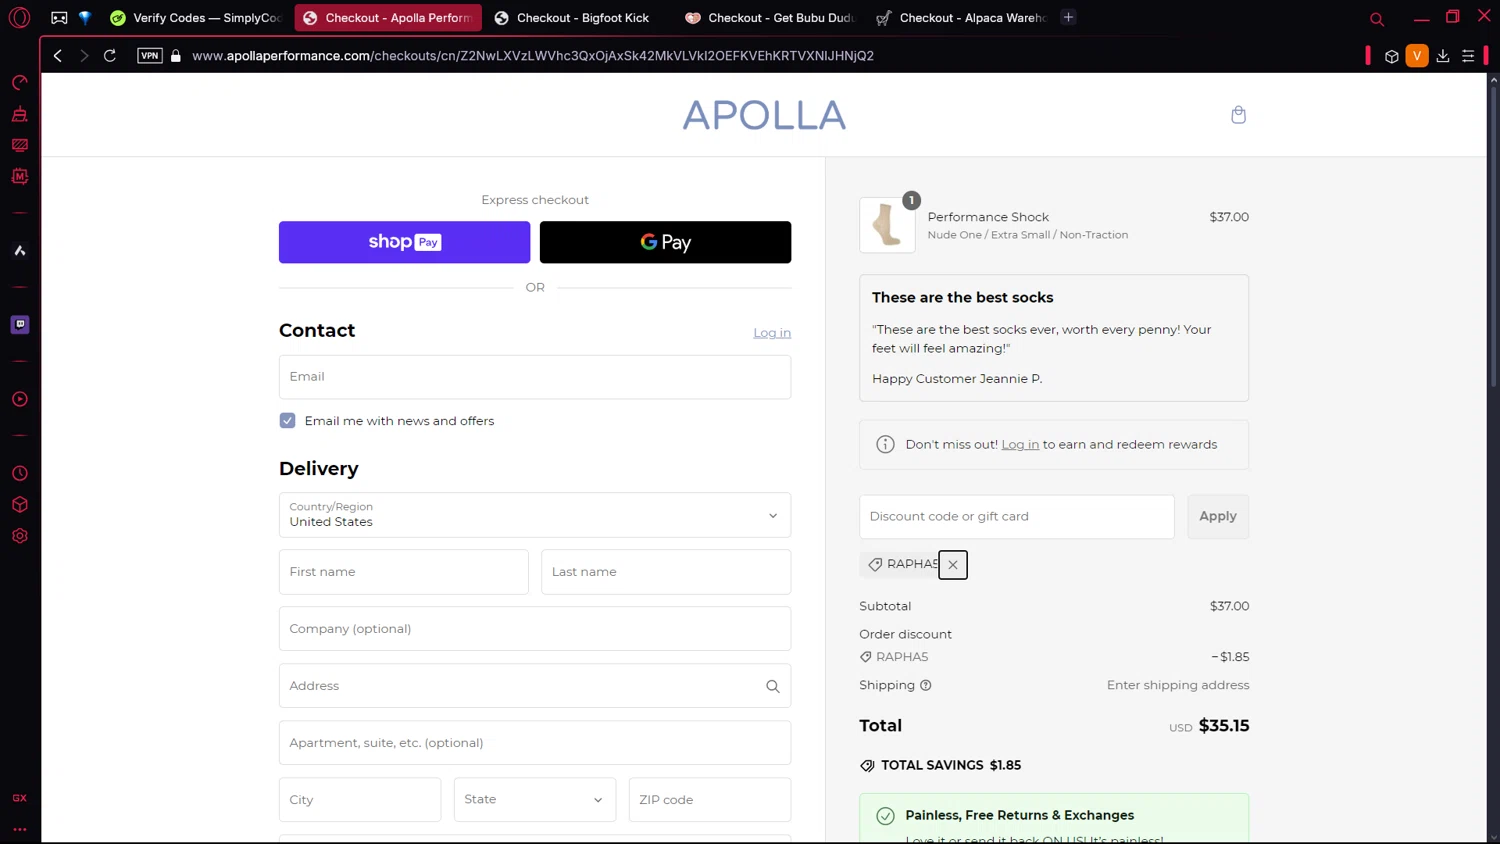Pay with the Google Pay button
Image resolution: width=1500 pixels, height=844 pixels.
click(665, 242)
